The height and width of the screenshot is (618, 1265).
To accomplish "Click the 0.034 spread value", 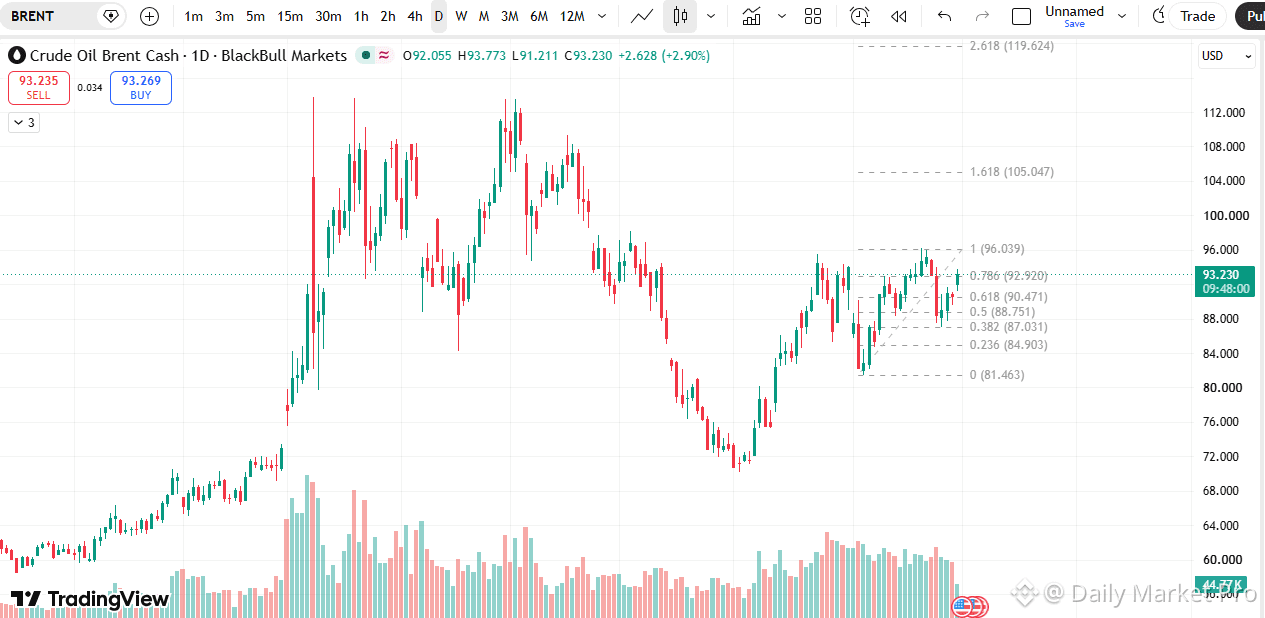I will click(90, 88).
